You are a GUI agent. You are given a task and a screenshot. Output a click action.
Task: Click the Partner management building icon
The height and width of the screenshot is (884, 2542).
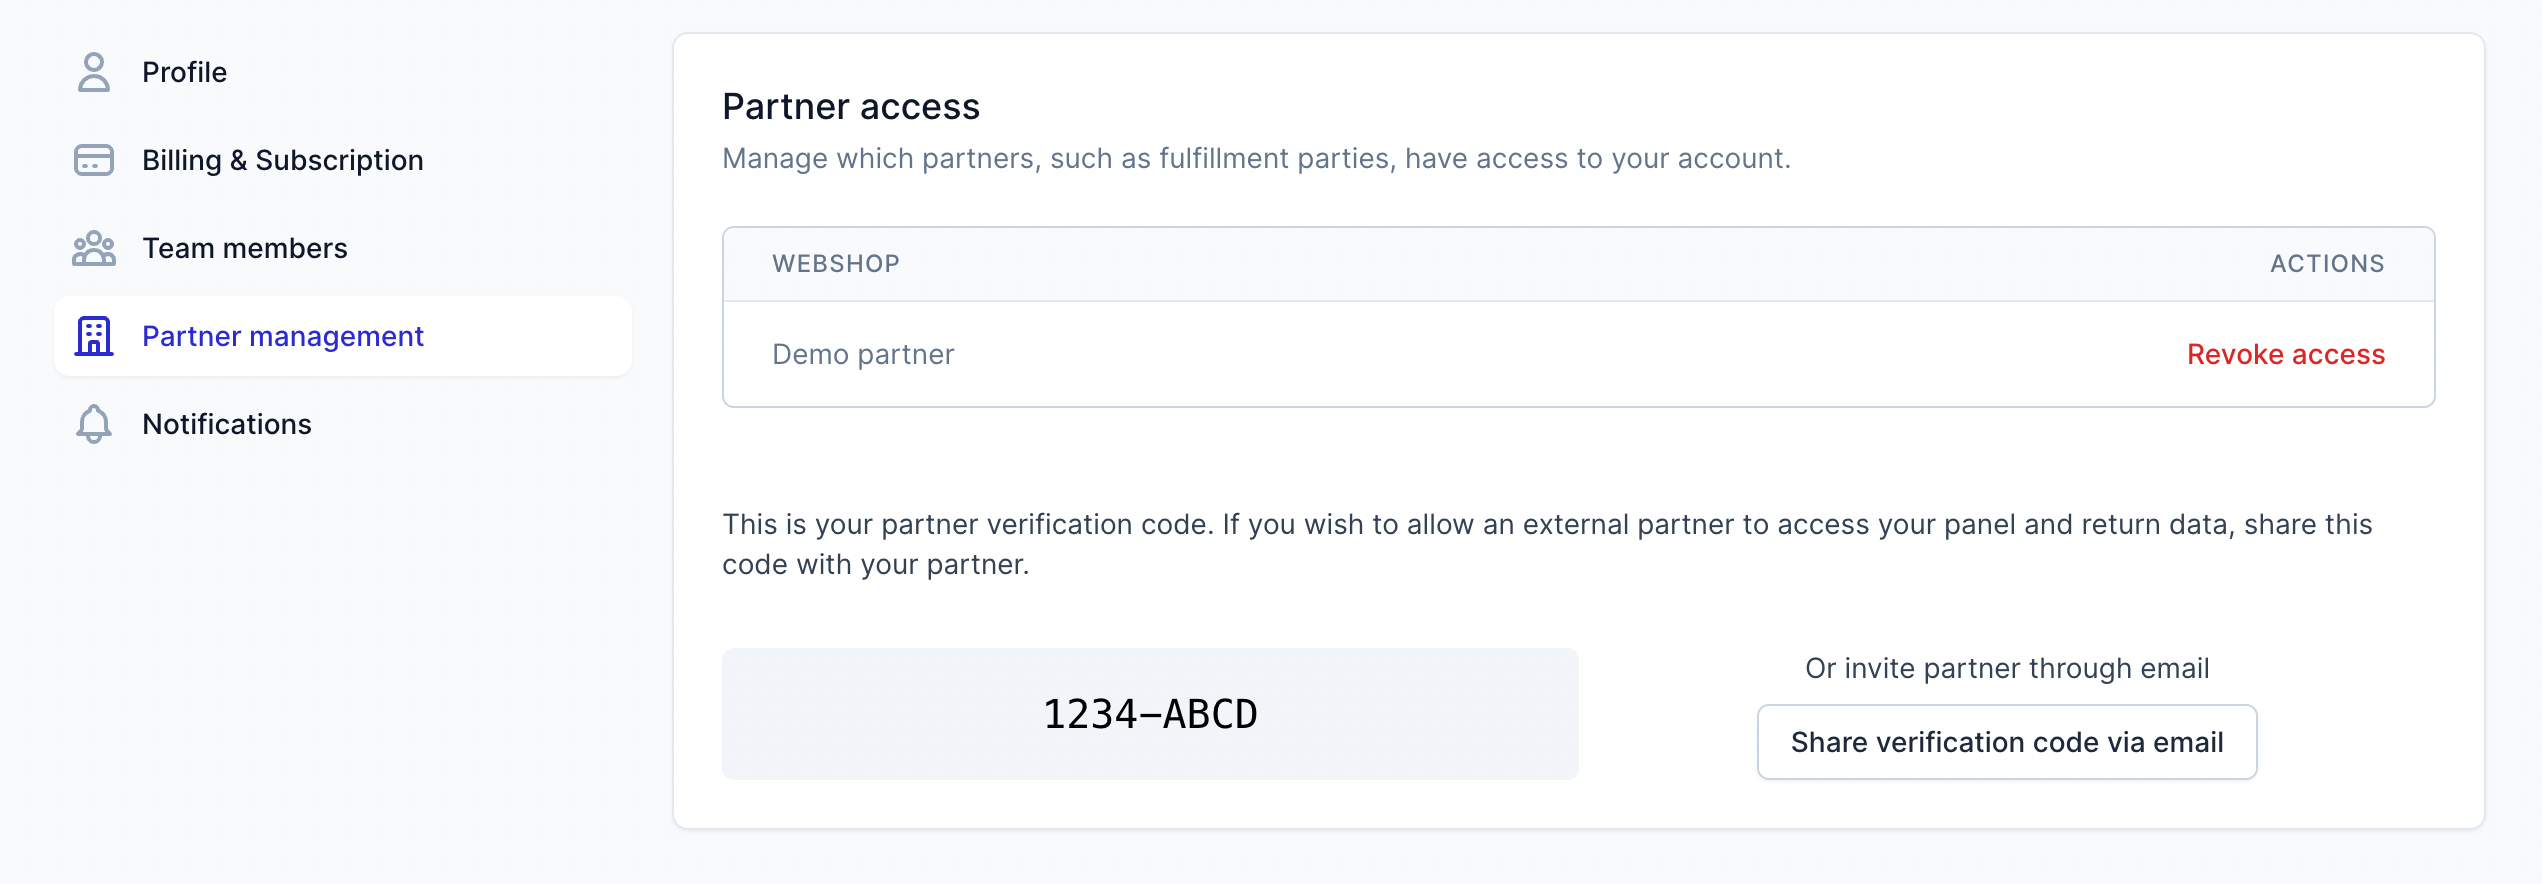click(94, 336)
